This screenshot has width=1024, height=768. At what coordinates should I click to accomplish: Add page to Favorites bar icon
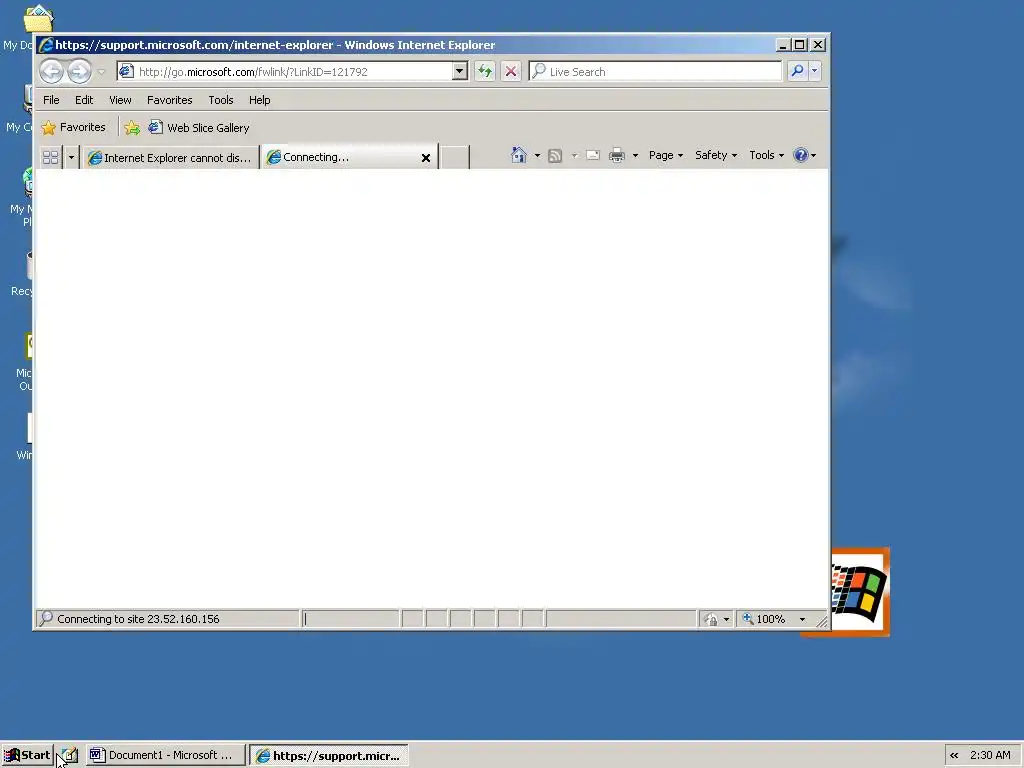coord(132,127)
